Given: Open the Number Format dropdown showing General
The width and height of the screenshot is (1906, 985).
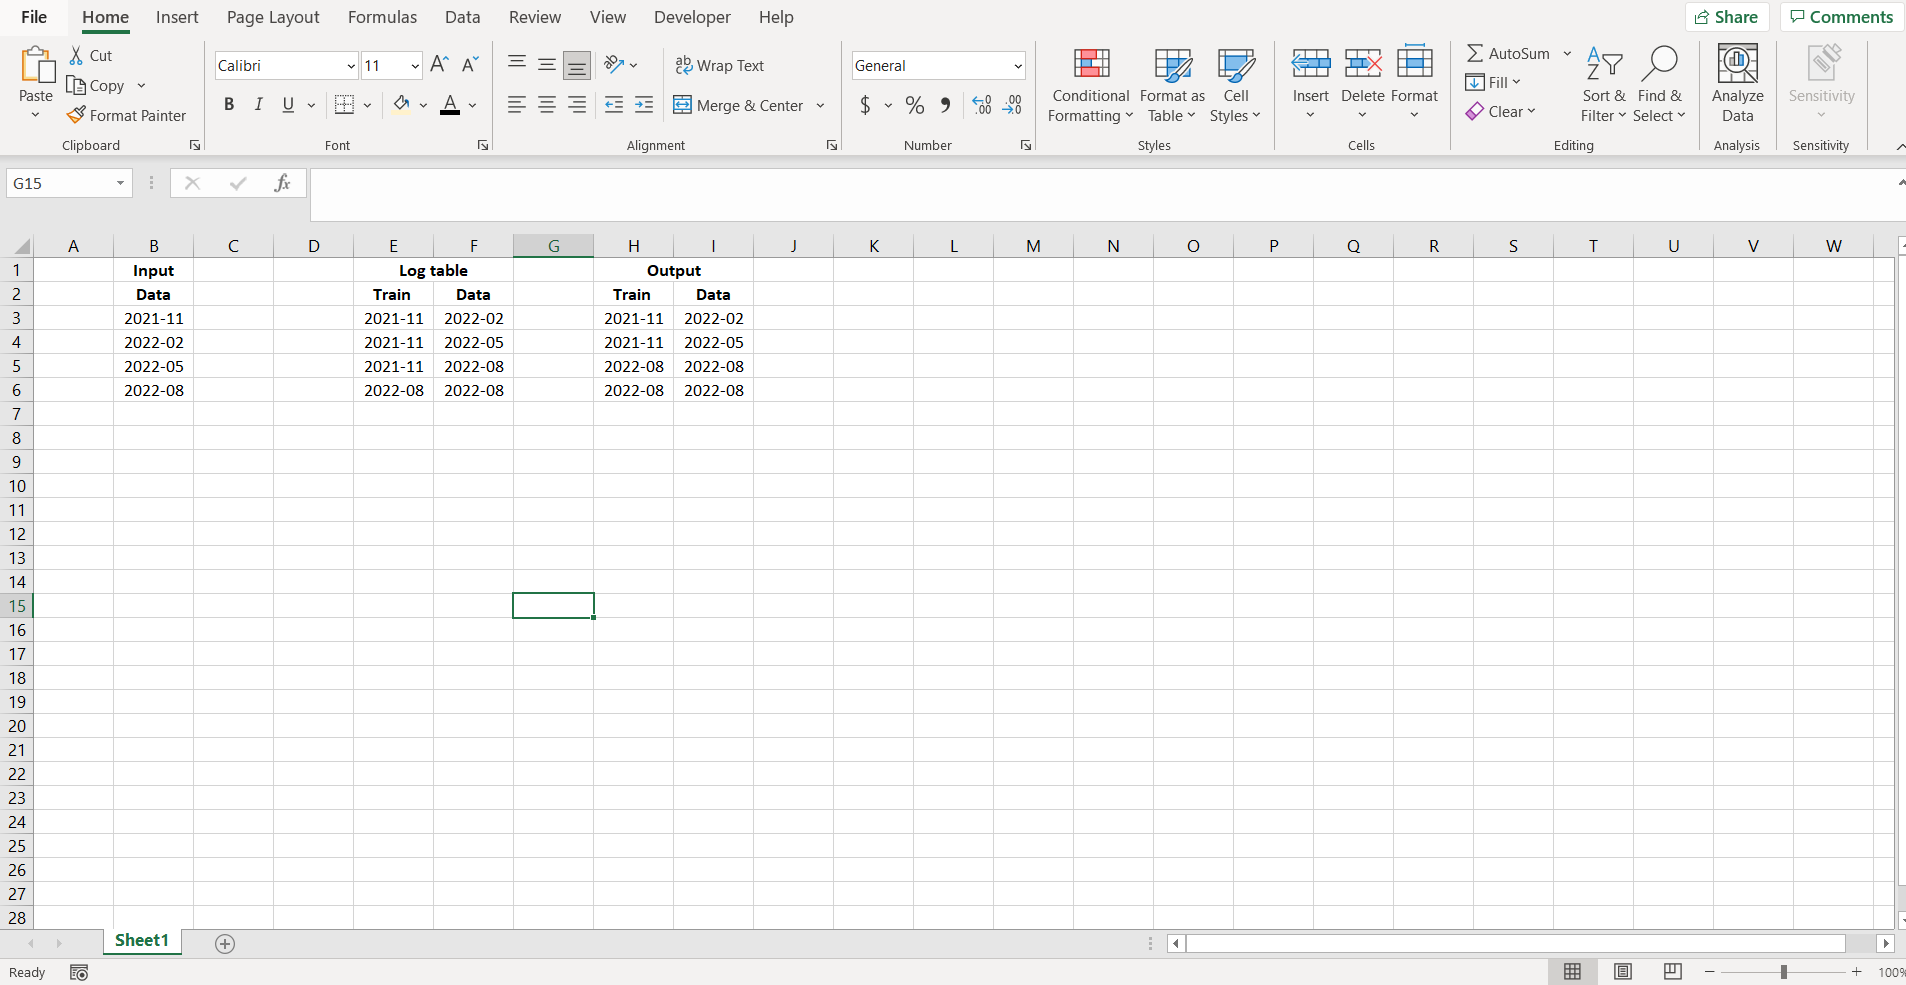Looking at the screenshot, I should point(1017,65).
